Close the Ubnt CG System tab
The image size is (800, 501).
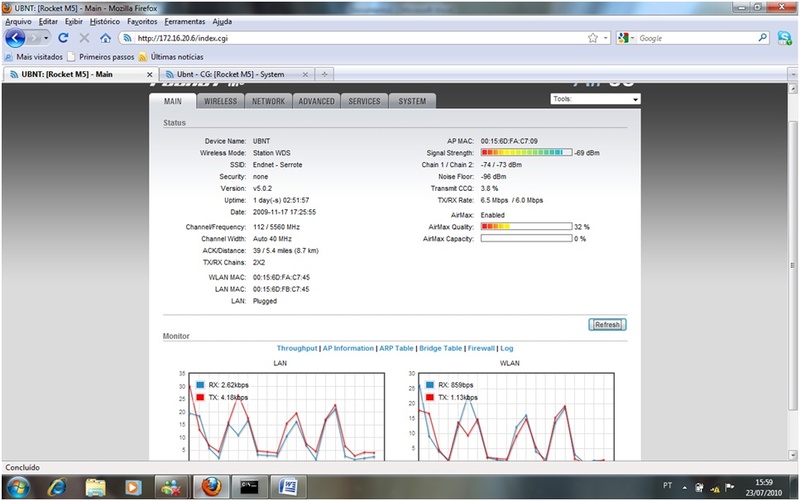click(305, 74)
